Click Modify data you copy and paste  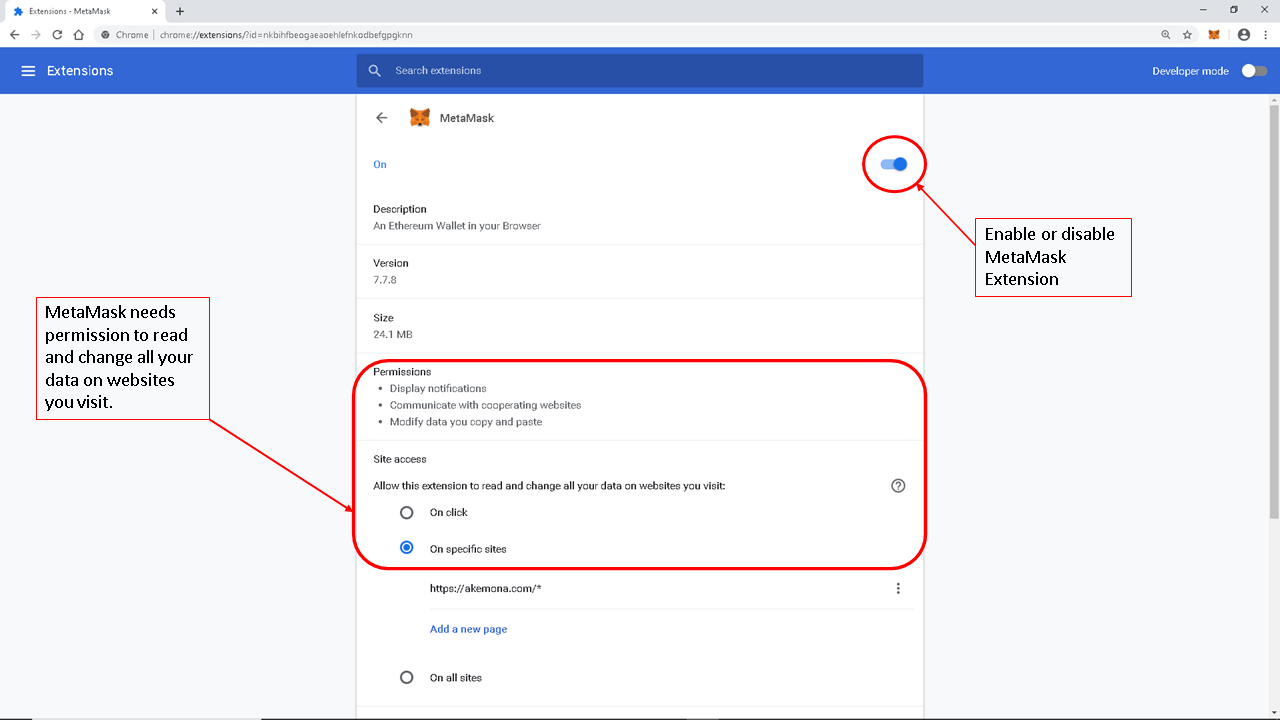[466, 422]
